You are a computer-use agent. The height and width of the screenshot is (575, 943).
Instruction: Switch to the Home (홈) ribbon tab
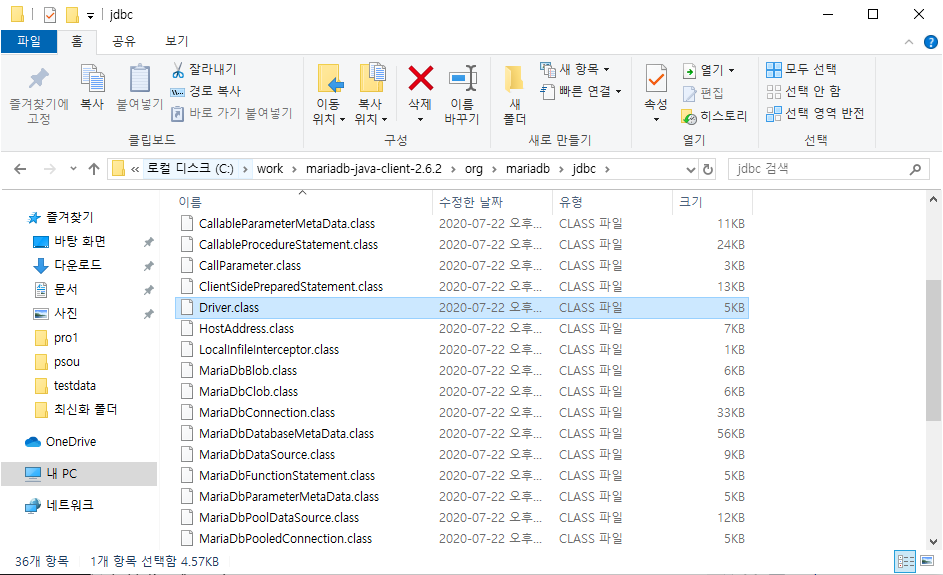(77, 41)
